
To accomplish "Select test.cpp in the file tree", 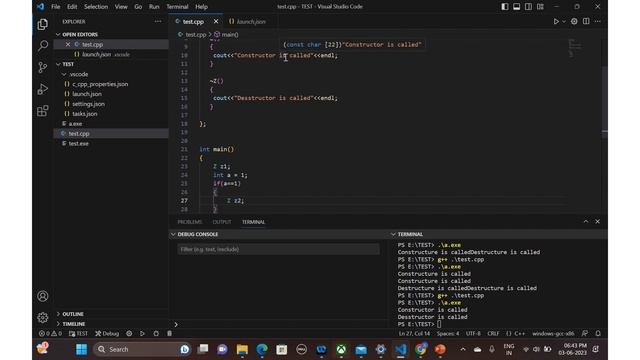I will click(x=111, y=133).
